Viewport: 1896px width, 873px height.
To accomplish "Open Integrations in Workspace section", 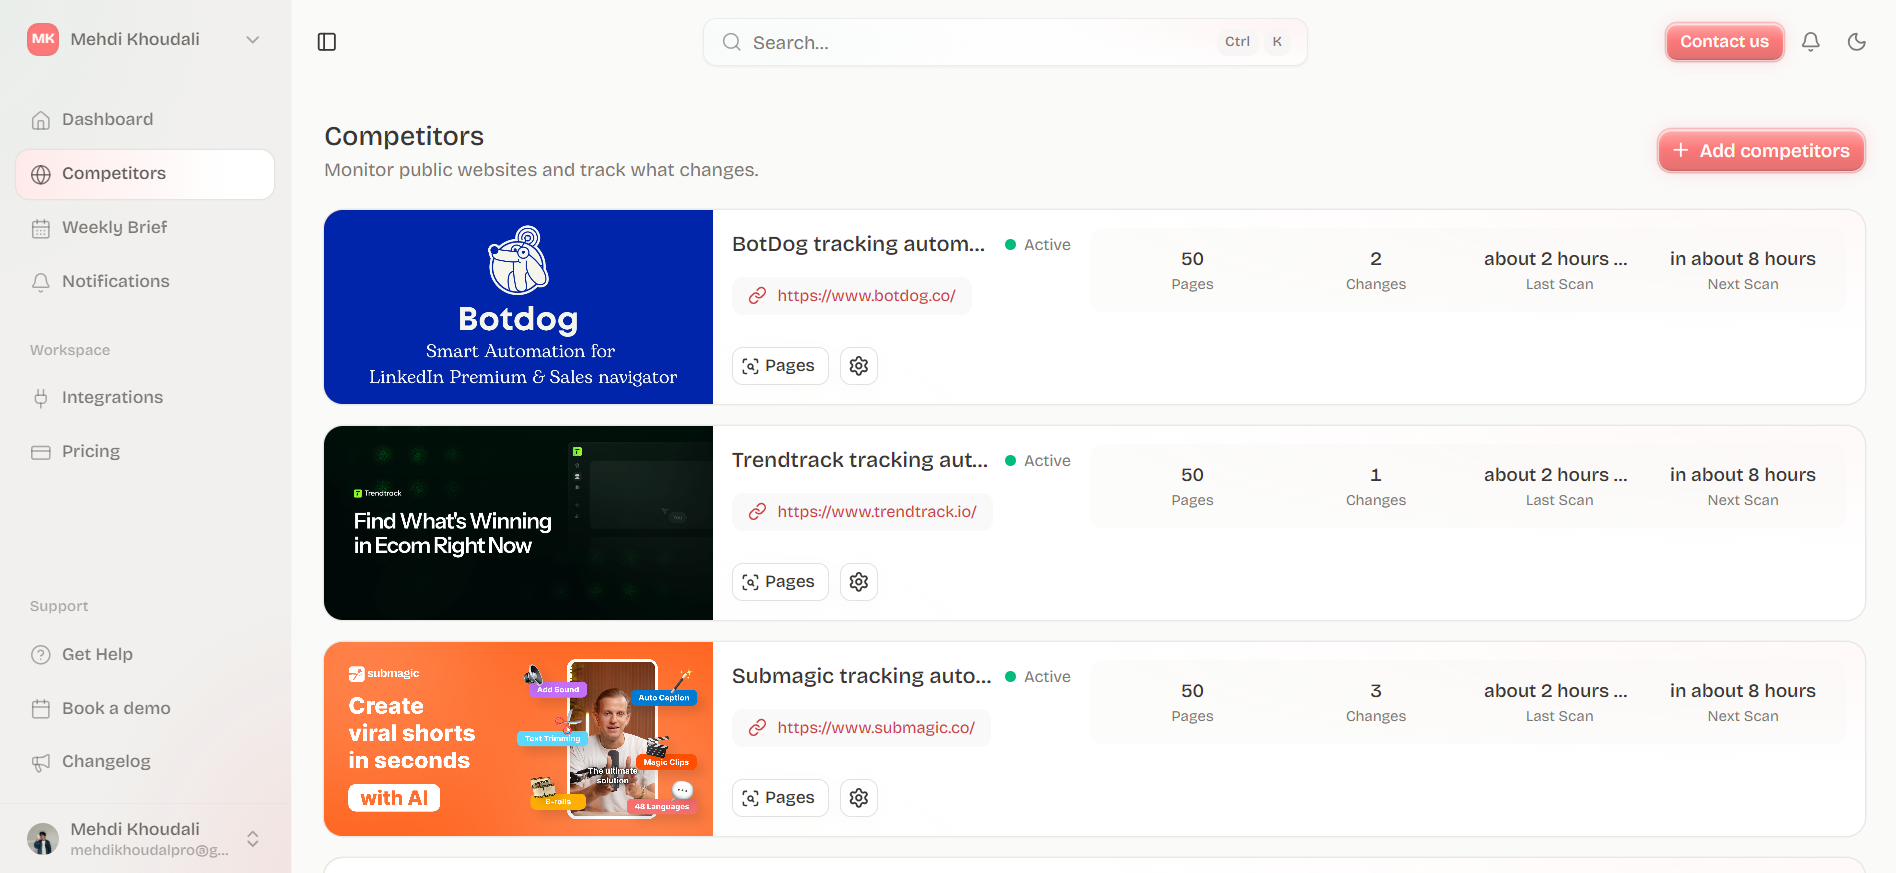I will tap(145, 398).
